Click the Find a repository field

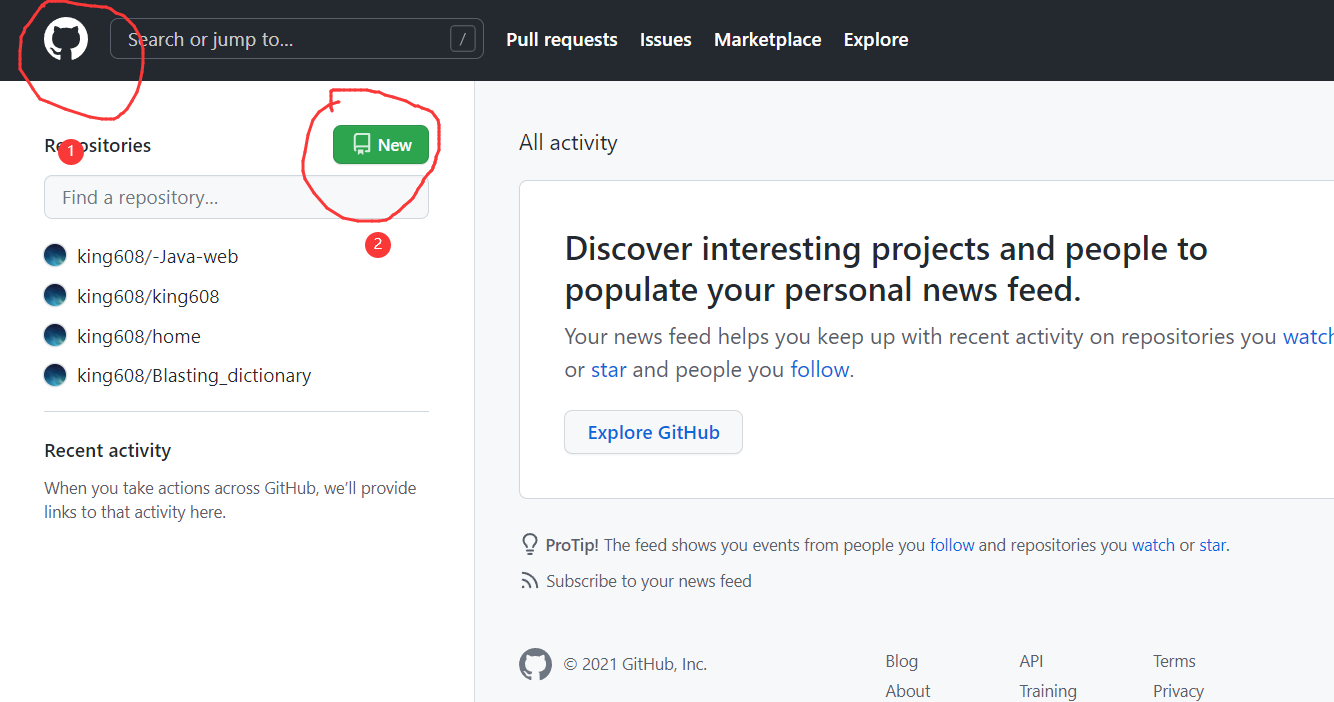pyautogui.click(x=236, y=197)
